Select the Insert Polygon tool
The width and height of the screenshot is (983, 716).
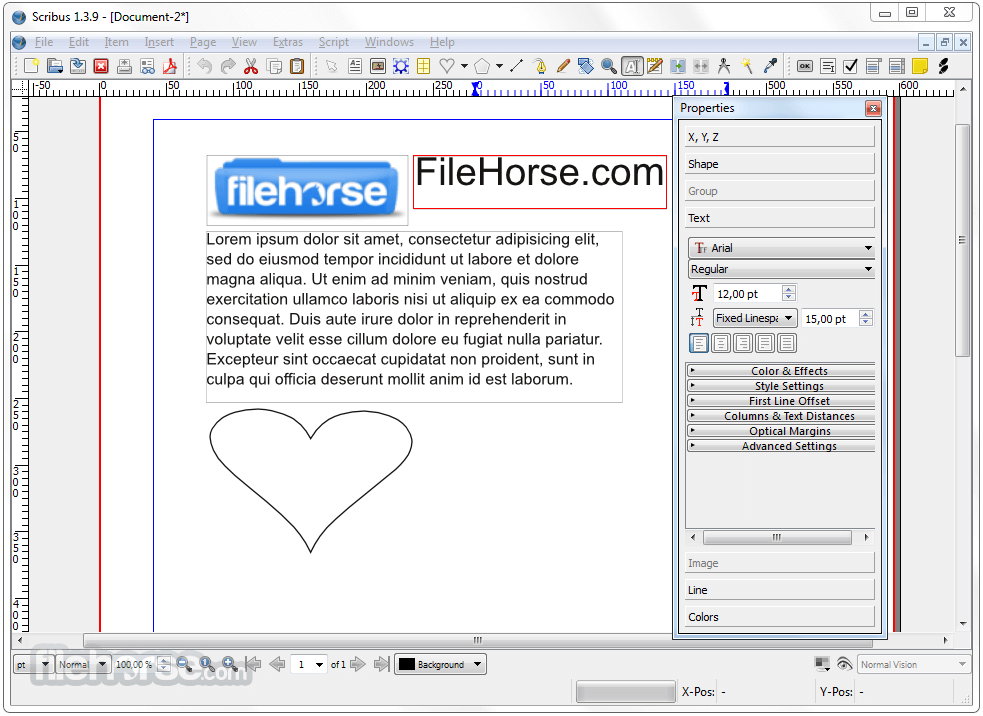[481, 66]
